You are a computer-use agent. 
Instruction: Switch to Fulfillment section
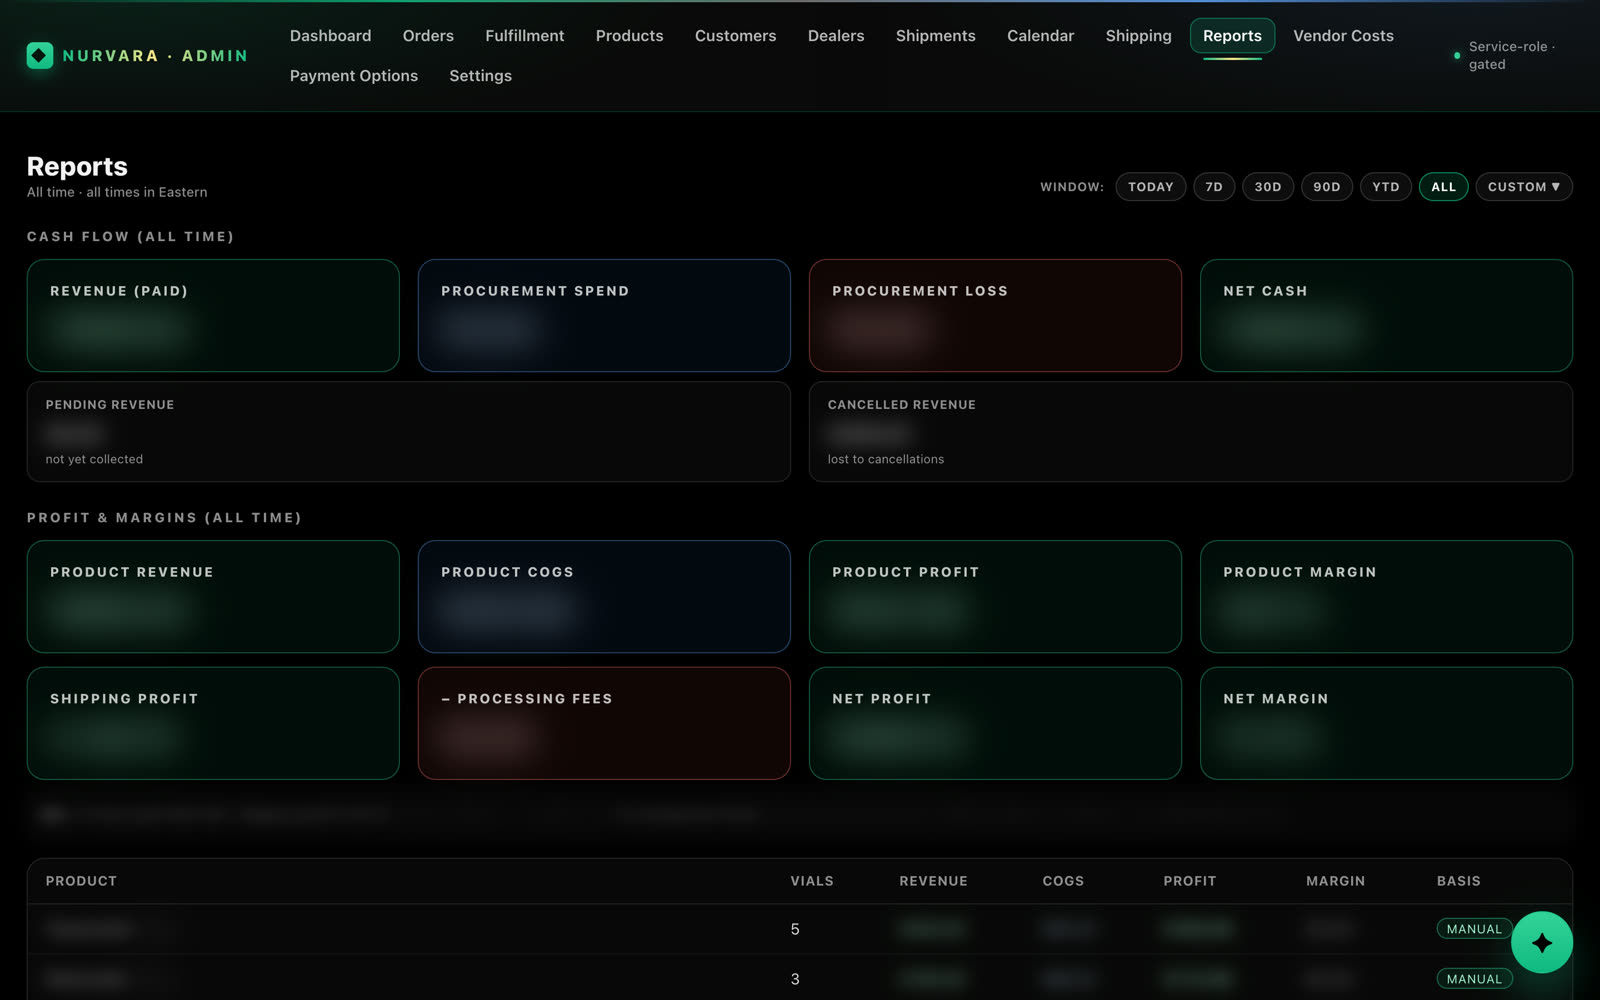pos(524,36)
